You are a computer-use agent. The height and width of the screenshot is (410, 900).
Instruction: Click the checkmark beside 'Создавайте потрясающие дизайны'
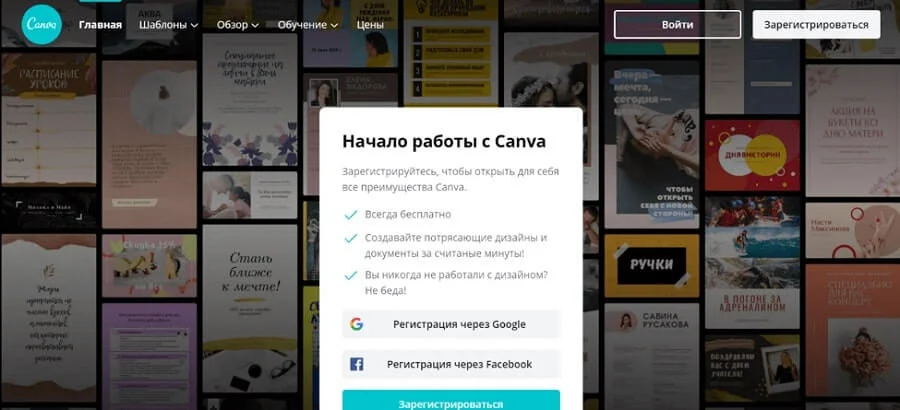coord(350,238)
